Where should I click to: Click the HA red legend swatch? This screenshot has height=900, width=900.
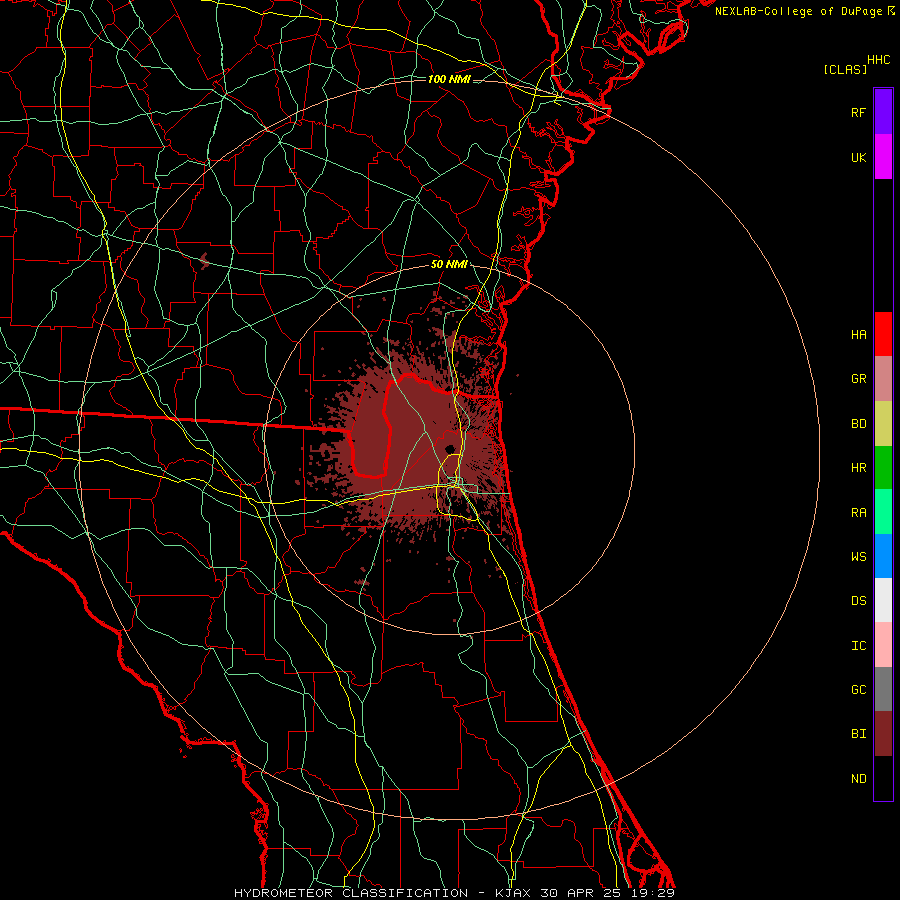(x=883, y=334)
